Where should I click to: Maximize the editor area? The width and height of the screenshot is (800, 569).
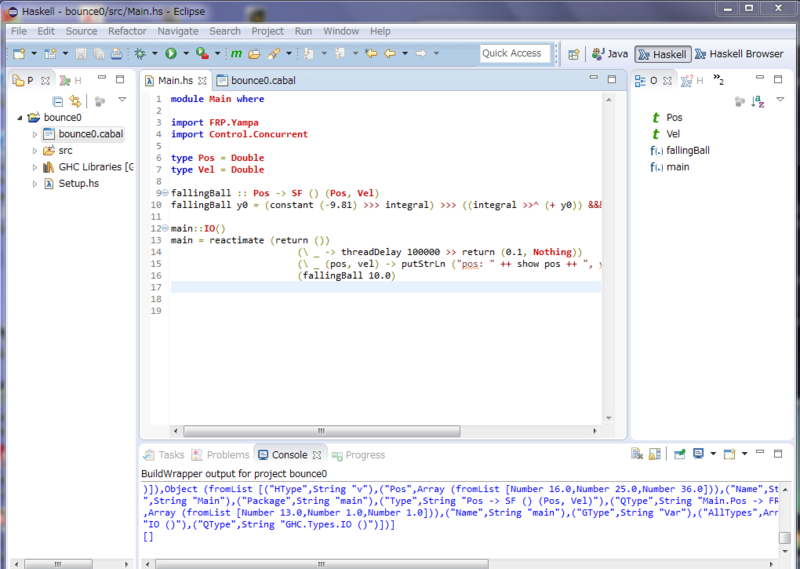[x=612, y=79]
